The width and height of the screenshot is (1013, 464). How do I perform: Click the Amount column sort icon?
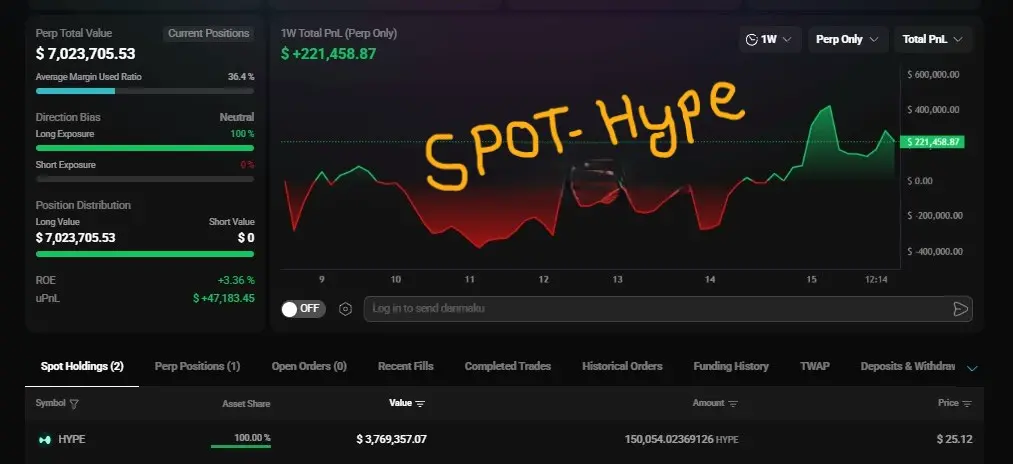[733, 404]
